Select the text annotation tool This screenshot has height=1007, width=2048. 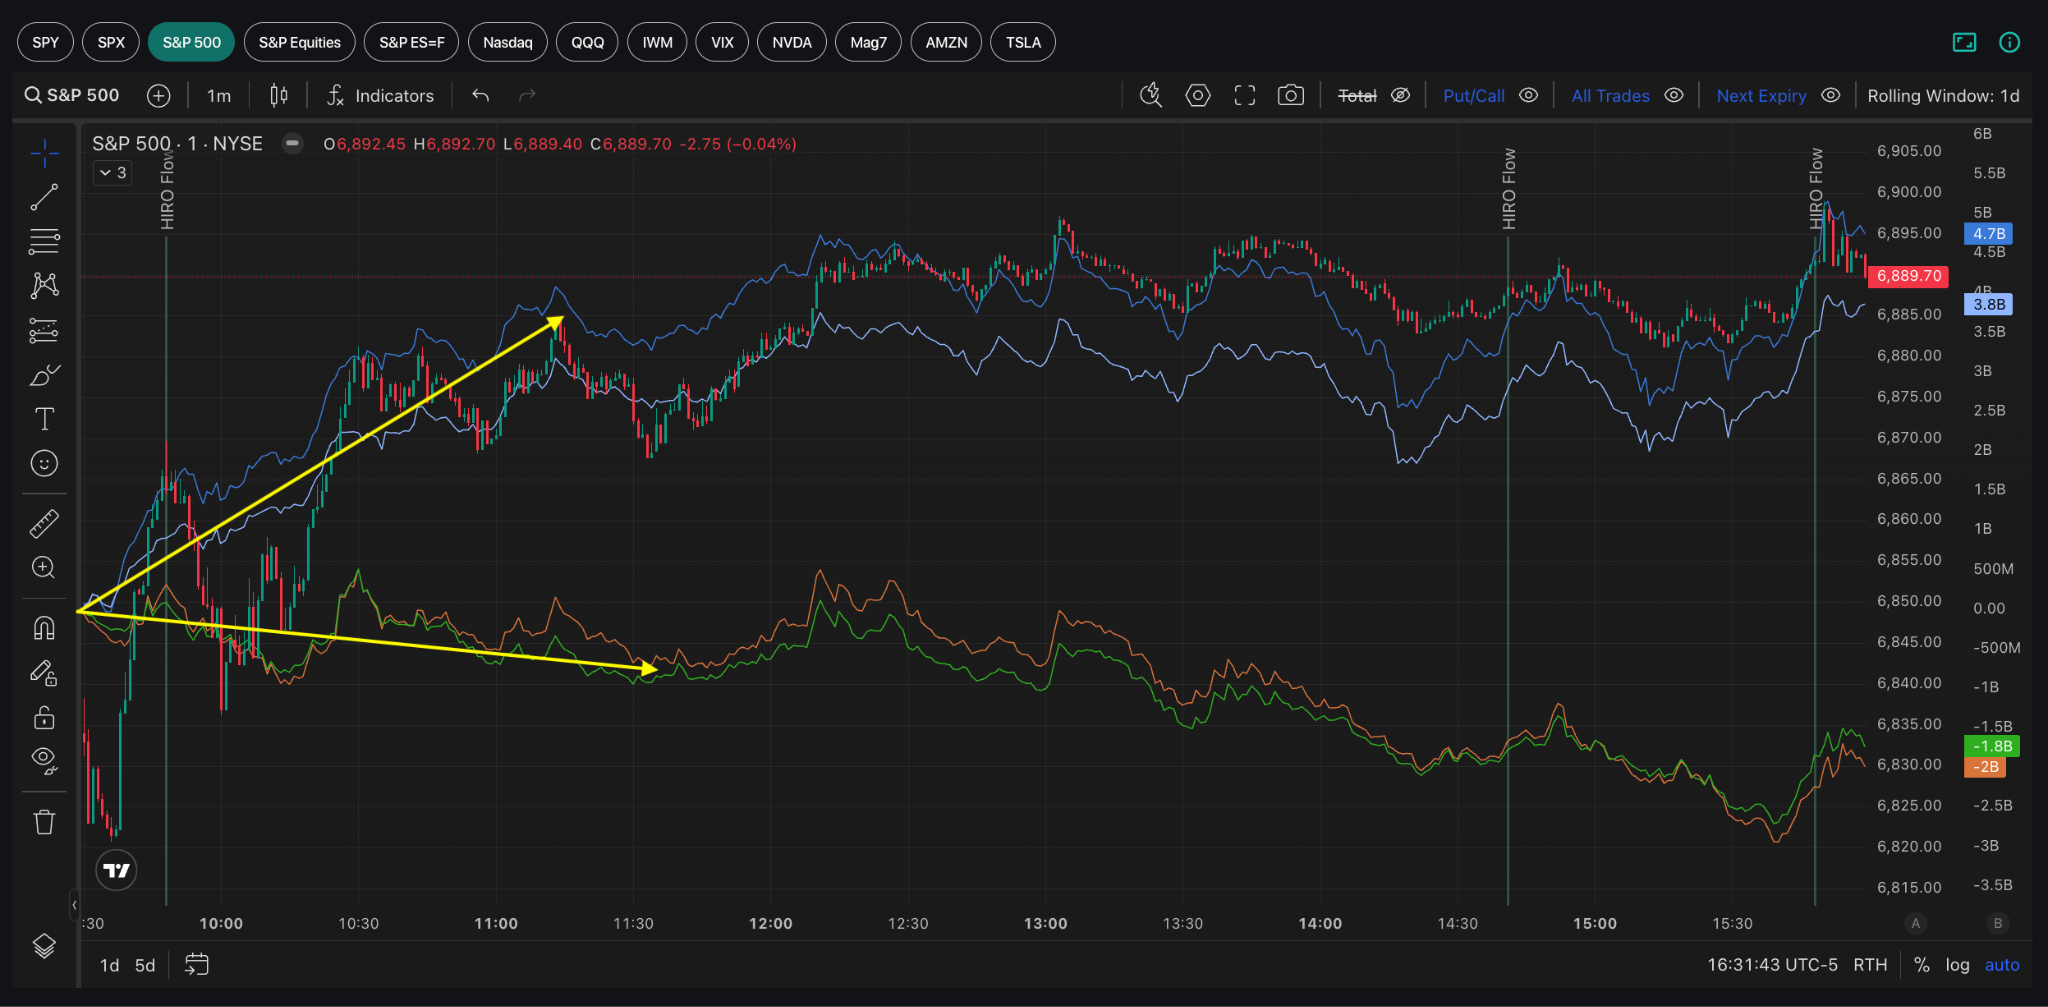[x=44, y=419]
